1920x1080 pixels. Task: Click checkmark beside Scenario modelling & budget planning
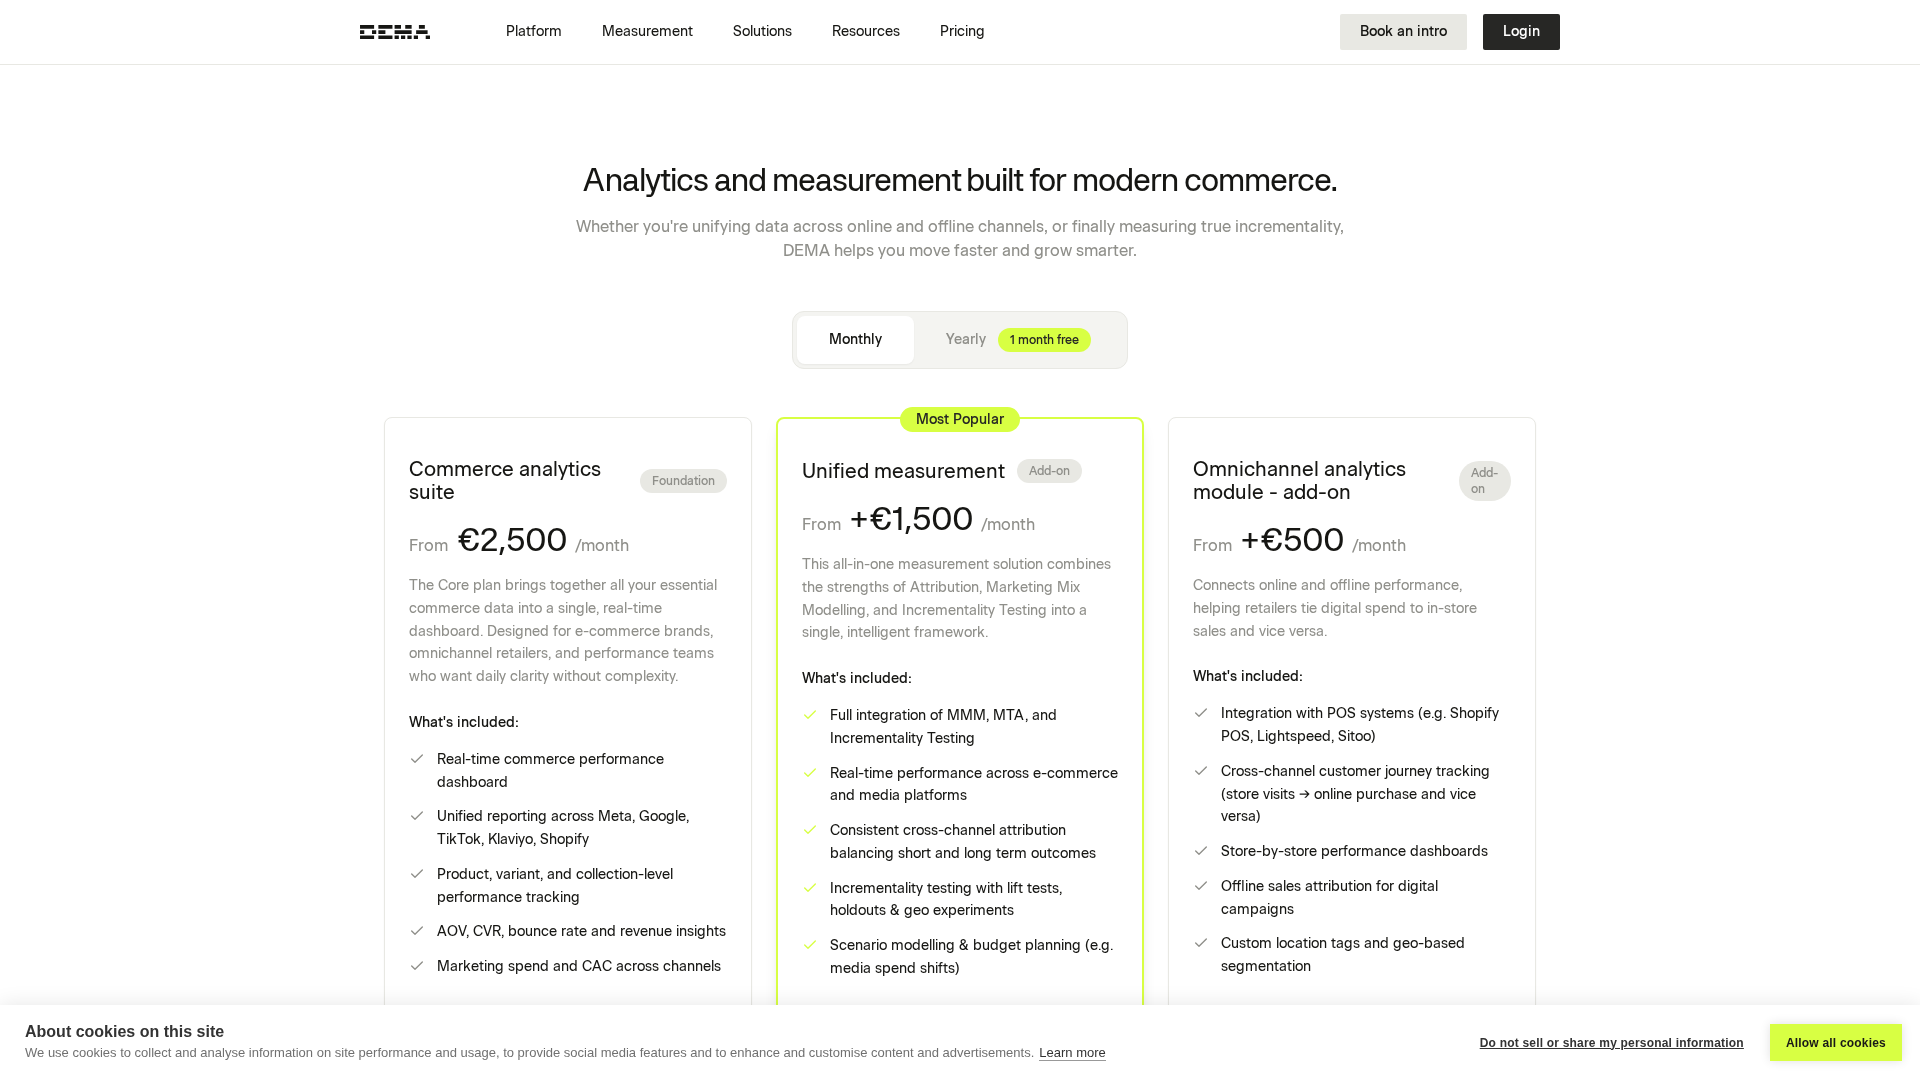[x=810, y=945]
